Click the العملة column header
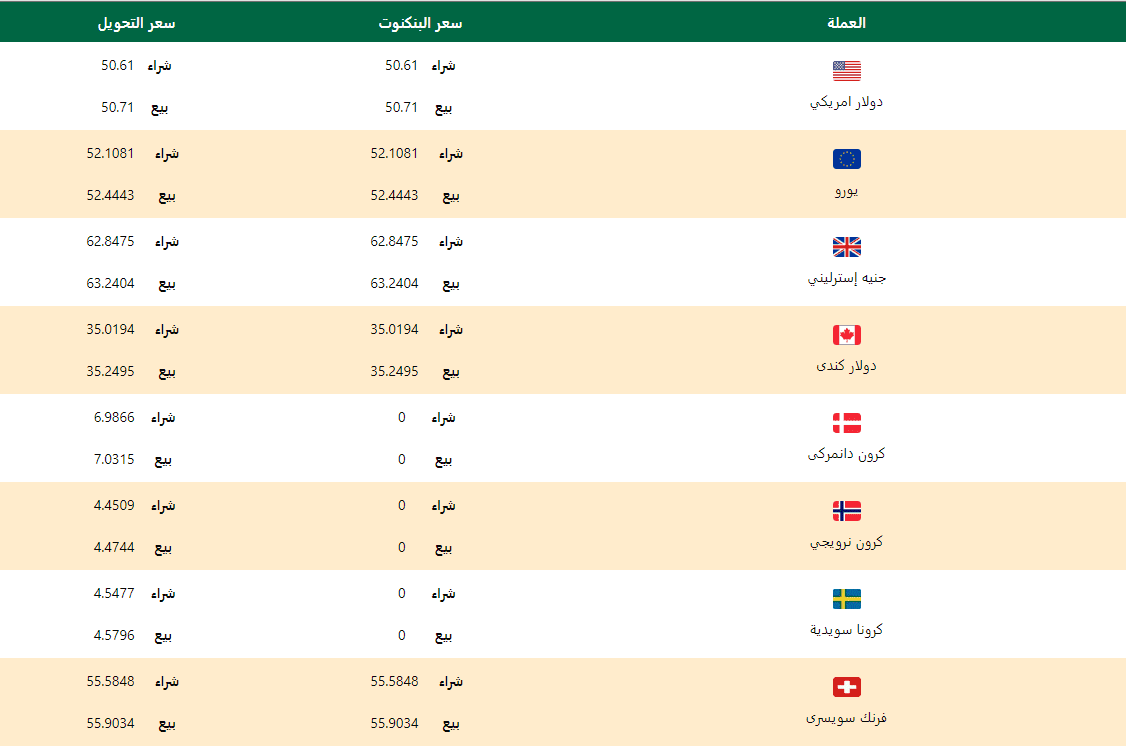1126x750 pixels. (849, 23)
